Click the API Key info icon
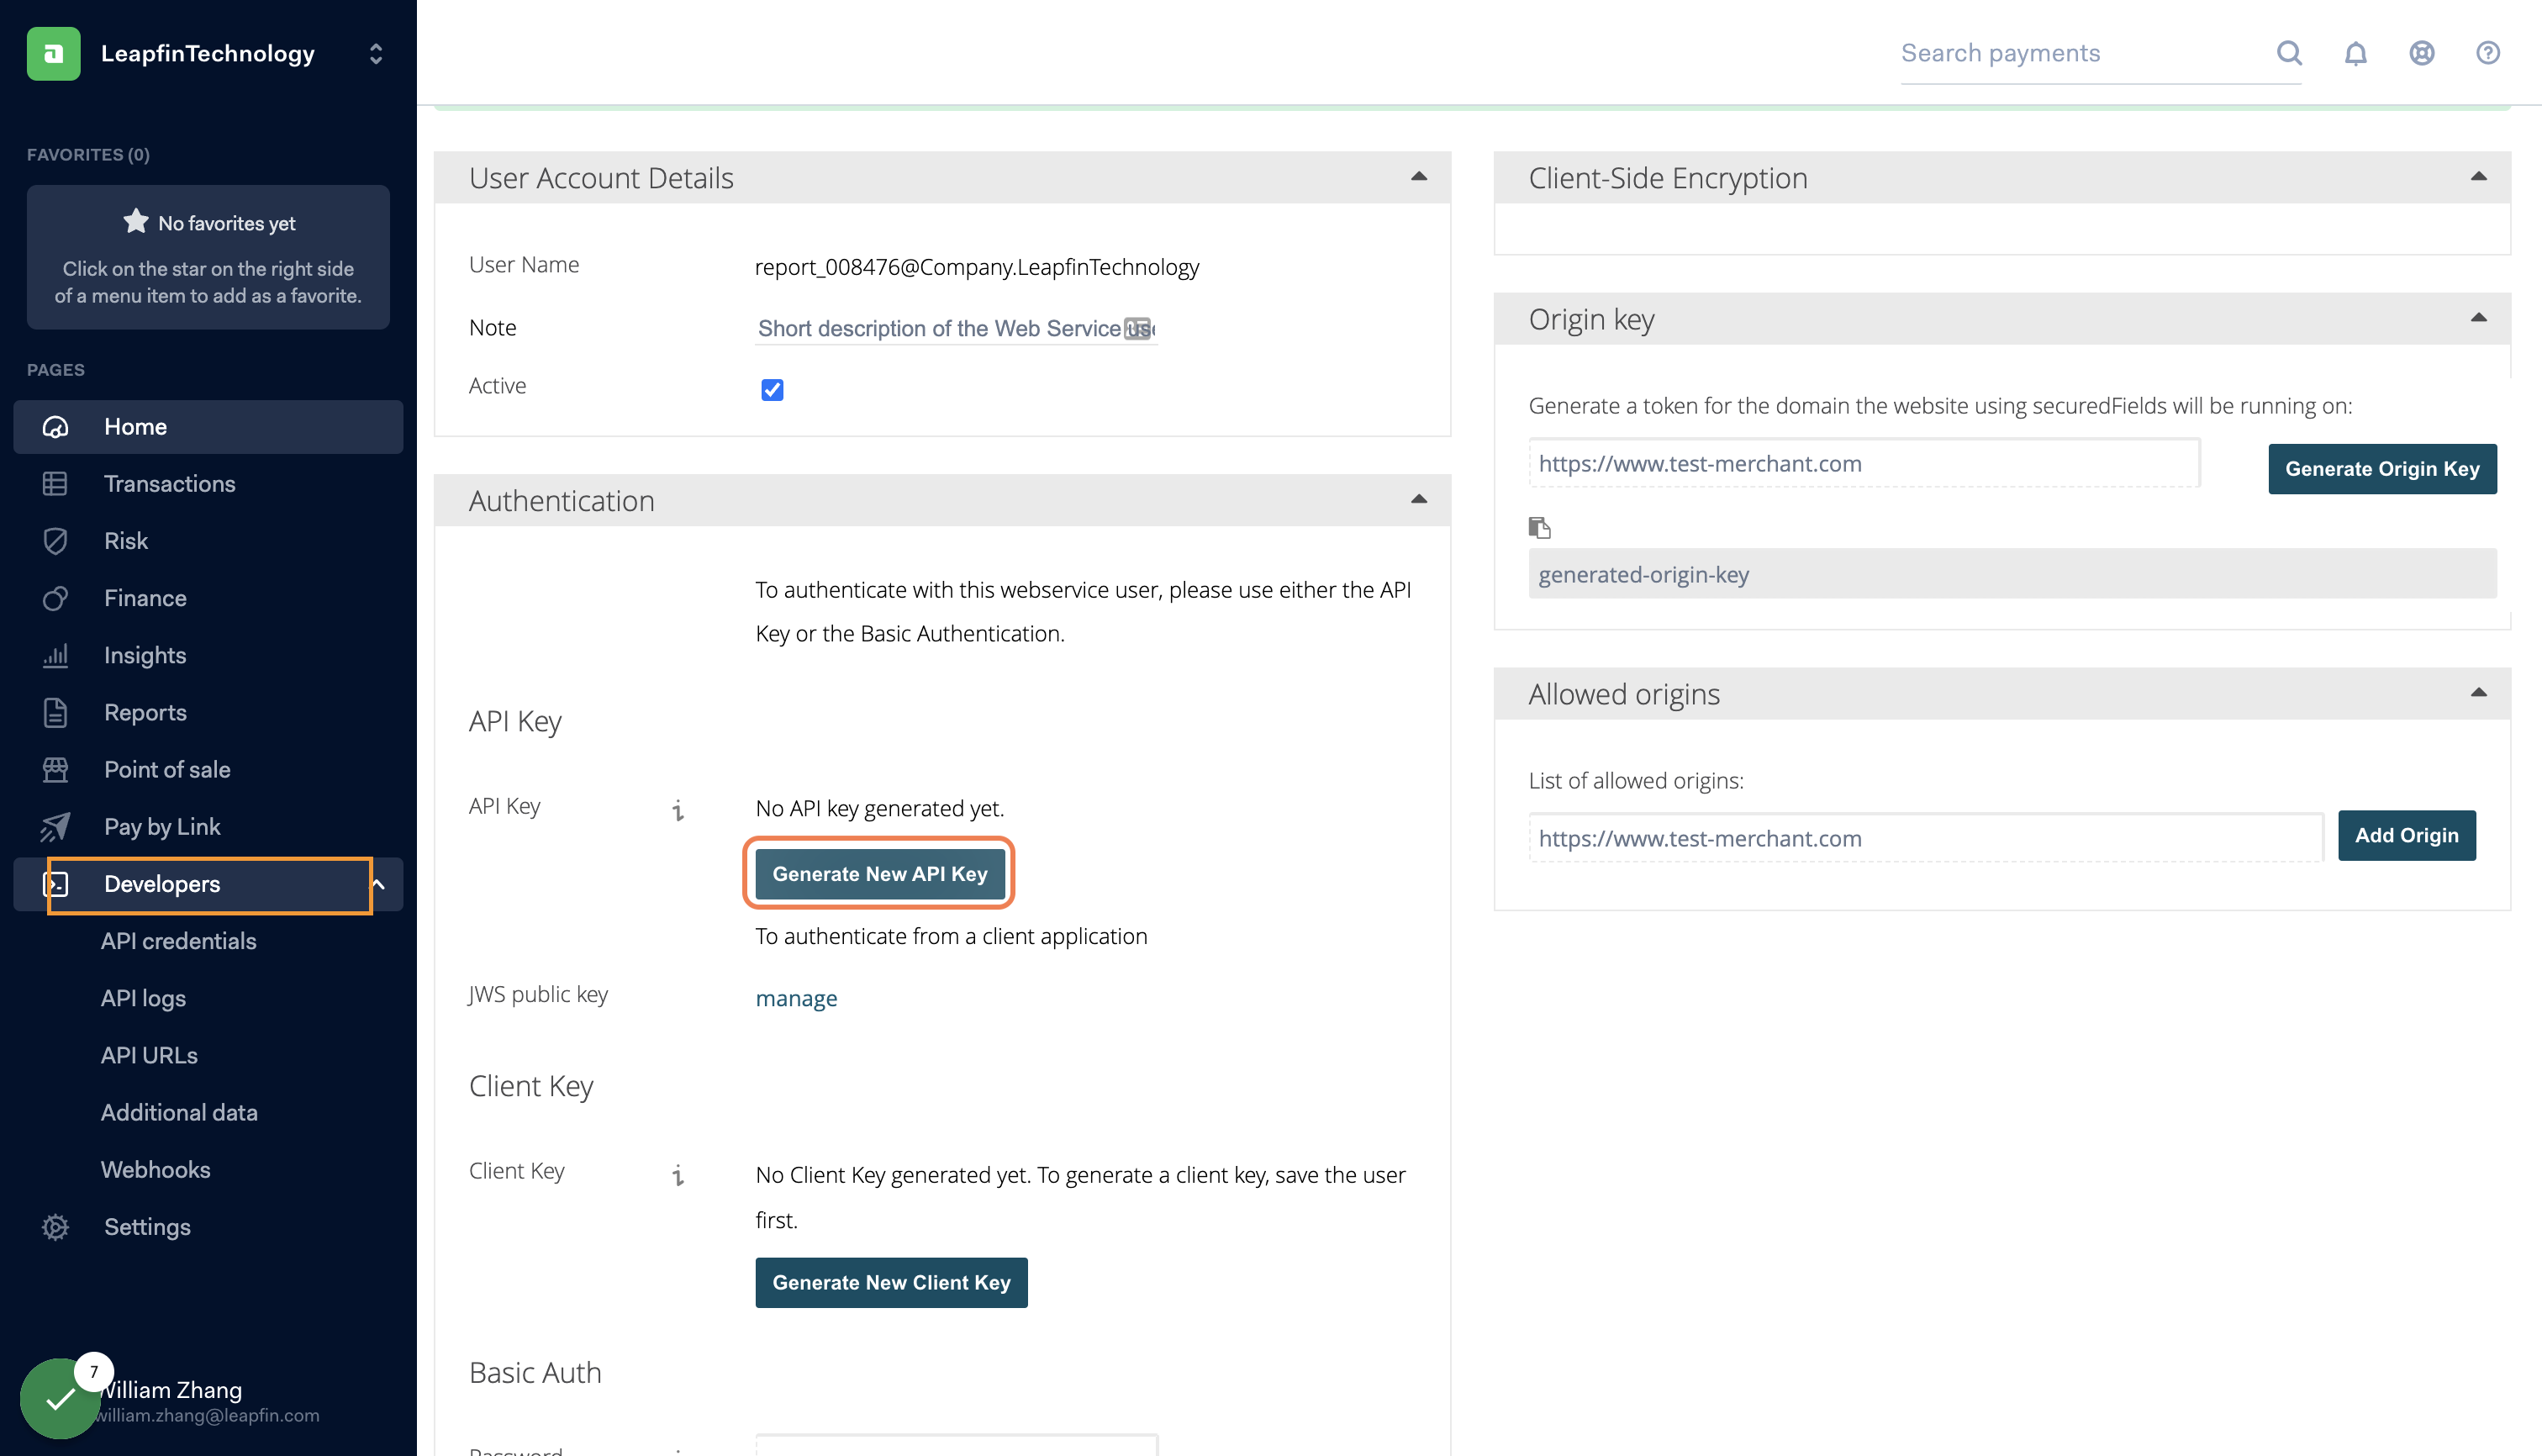Viewport: 2542px width, 1456px height. (x=678, y=809)
